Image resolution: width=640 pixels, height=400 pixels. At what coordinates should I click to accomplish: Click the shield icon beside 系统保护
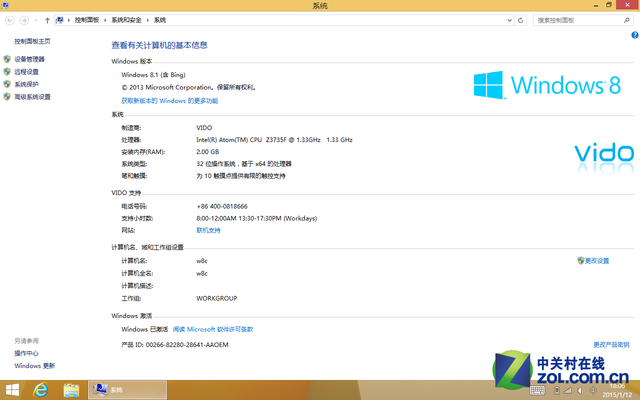click(7, 84)
